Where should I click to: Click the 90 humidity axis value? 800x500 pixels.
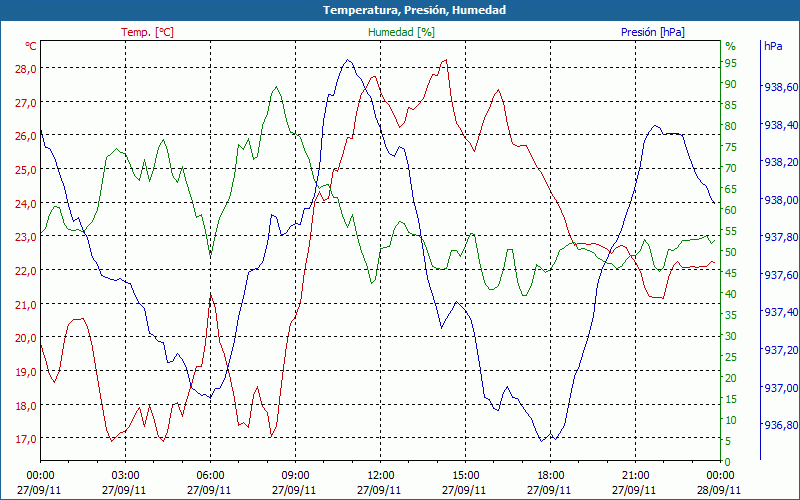pyautogui.click(x=731, y=84)
